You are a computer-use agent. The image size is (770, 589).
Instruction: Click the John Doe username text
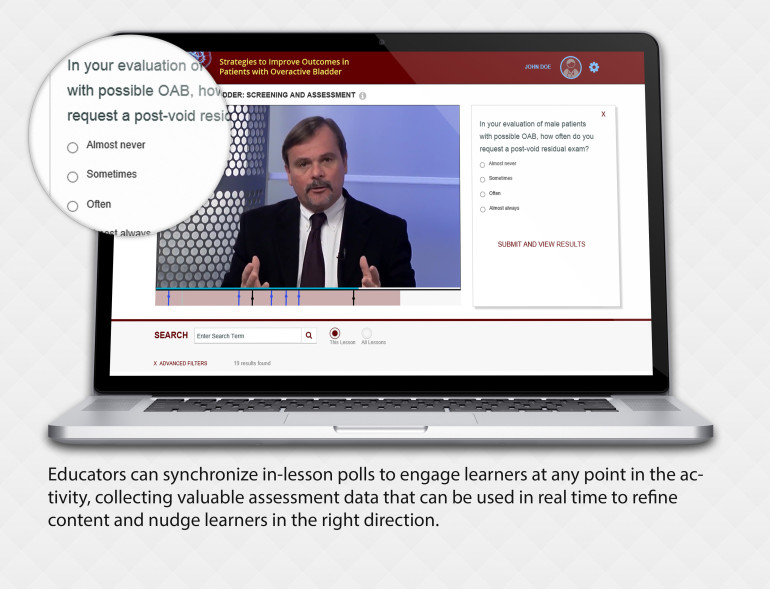click(x=538, y=67)
